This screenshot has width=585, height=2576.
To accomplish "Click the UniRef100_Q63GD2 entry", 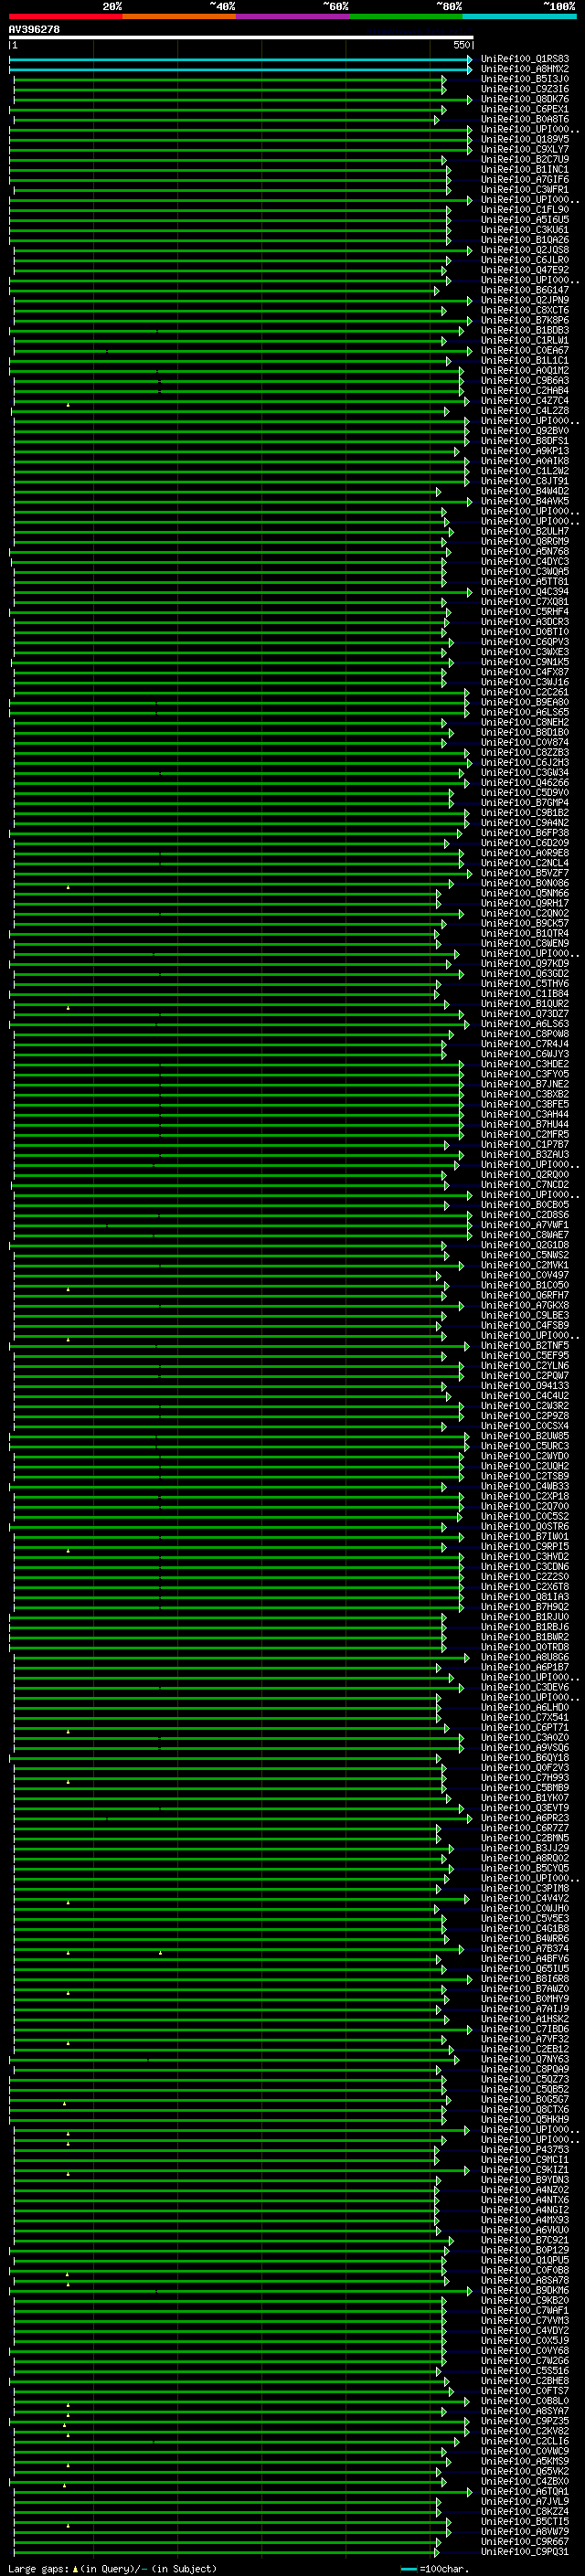I will [x=525, y=973].
